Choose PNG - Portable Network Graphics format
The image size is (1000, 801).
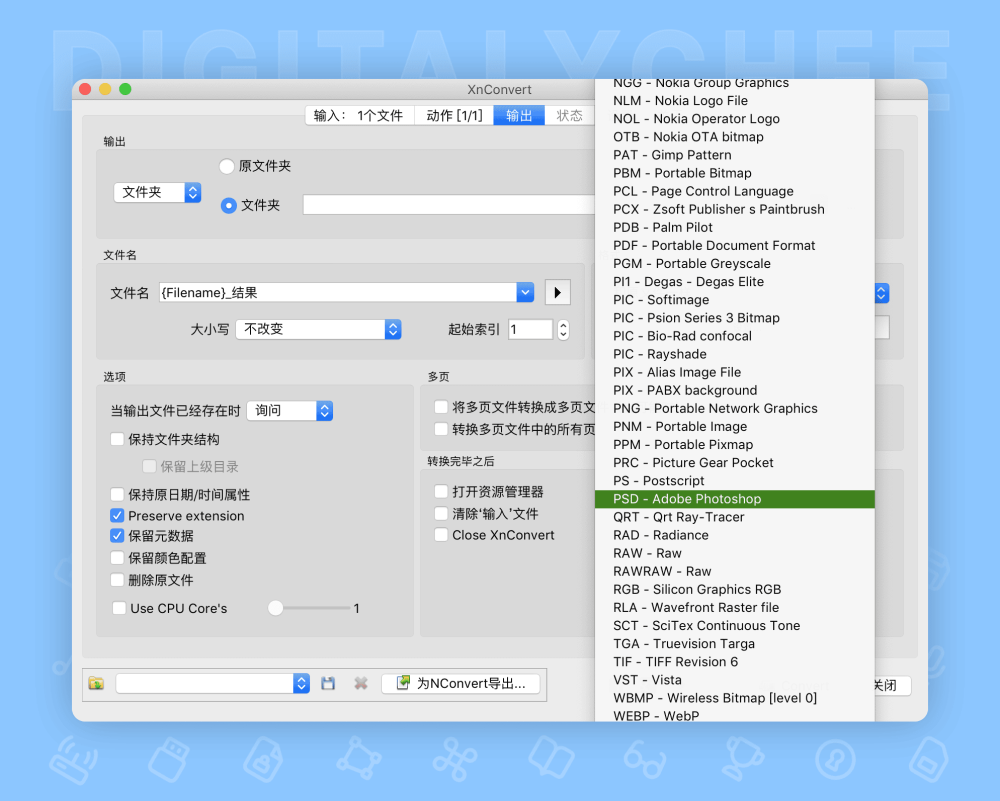pos(735,408)
